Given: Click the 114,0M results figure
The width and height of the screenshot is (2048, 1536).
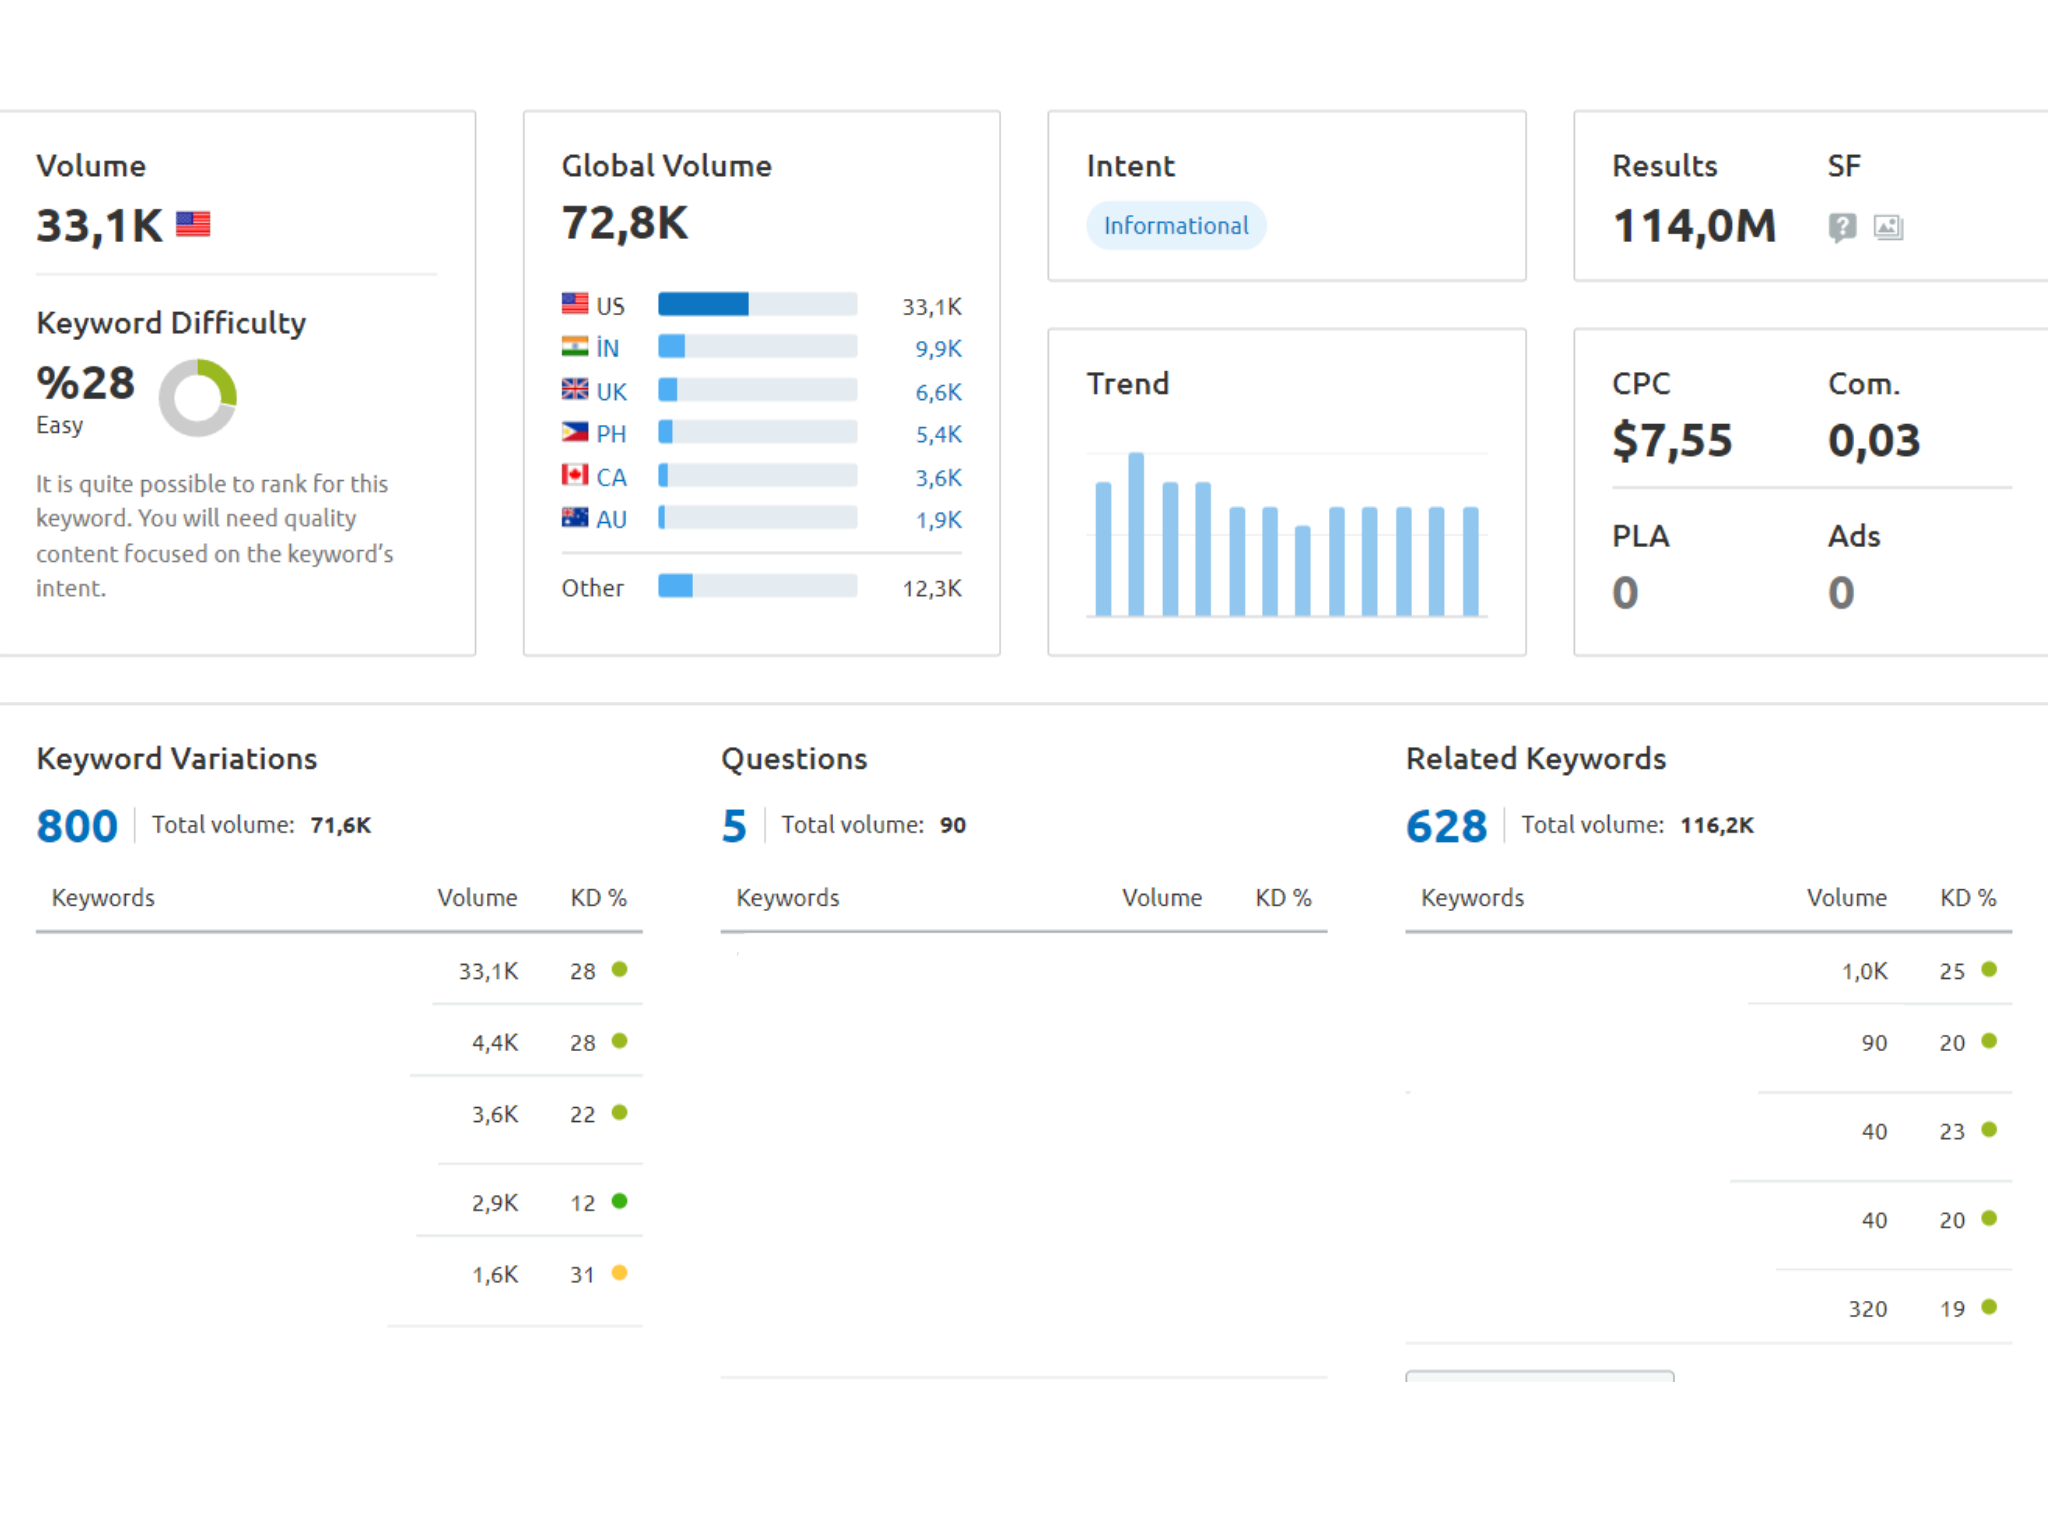Looking at the screenshot, I should [1694, 226].
